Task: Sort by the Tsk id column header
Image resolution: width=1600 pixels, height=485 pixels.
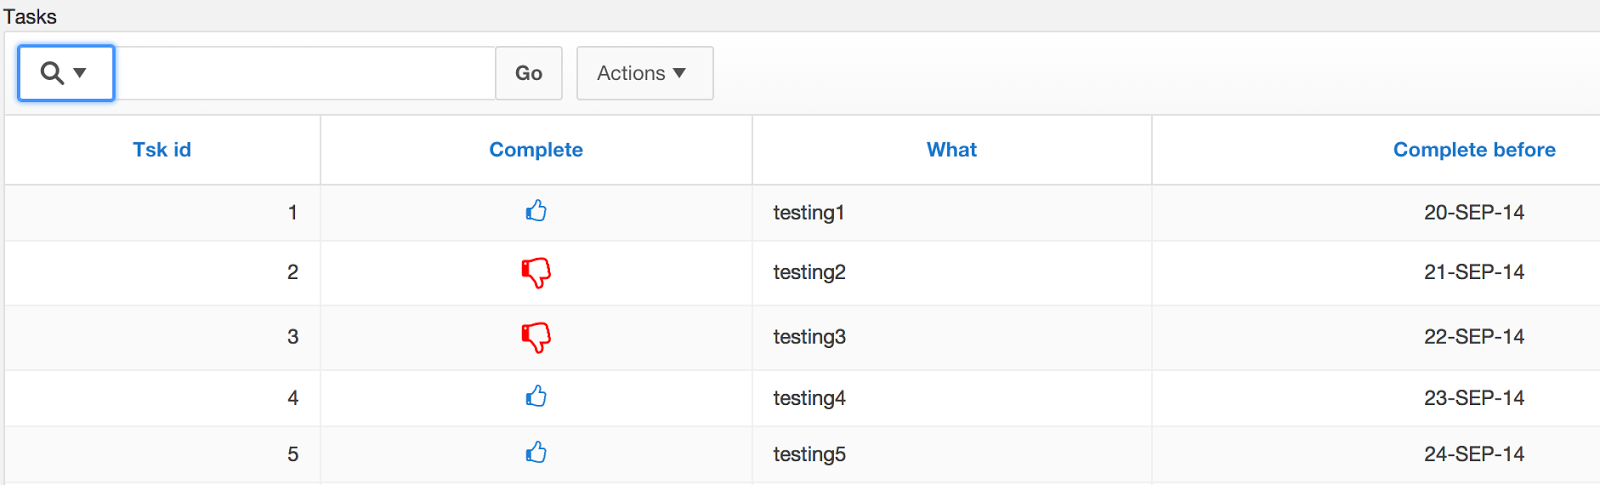Action: (162, 150)
